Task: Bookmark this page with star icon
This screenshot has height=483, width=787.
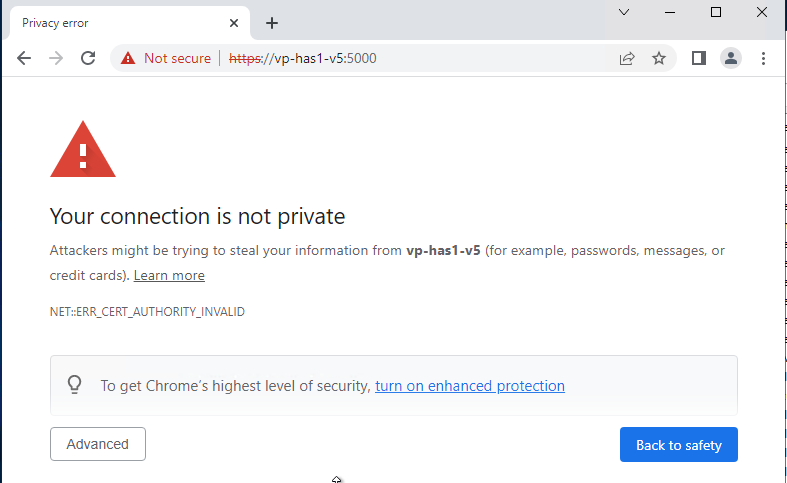Action: click(x=659, y=58)
